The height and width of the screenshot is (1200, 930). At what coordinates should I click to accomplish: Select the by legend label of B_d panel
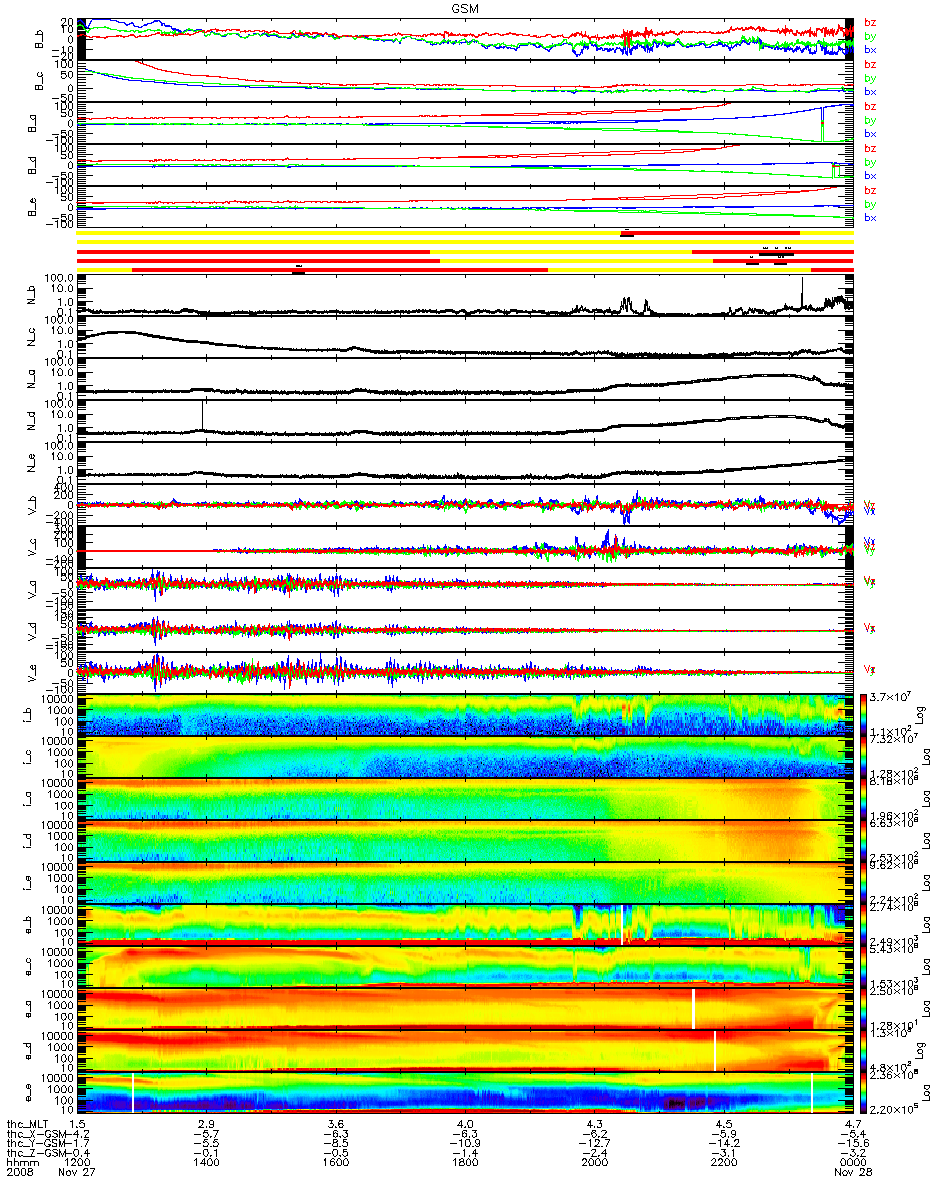click(871, 162)
